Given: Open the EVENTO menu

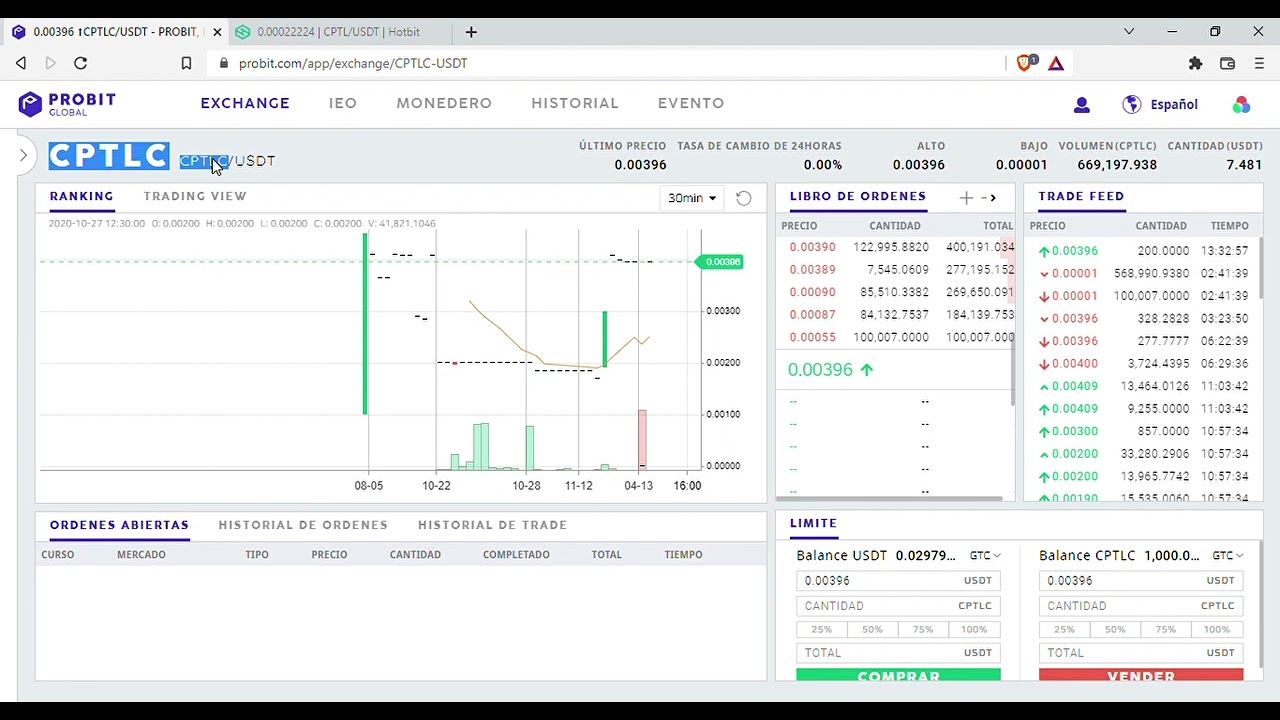Looking at the screenshot, I should click(x=691, y=103).
